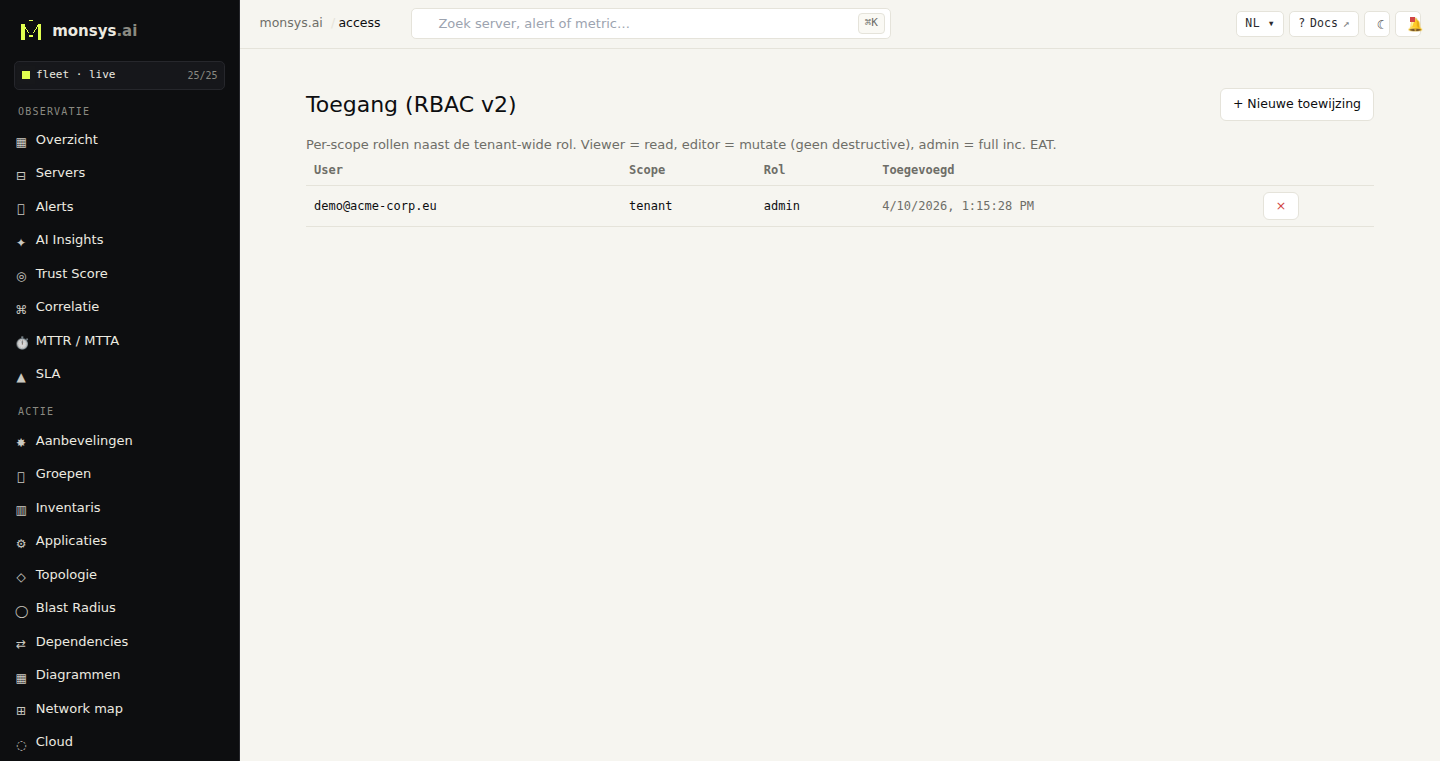Click the monsys.ai breadcrumb link
The width and height of the screenshot is (1440, 761).
(x=291, y=23)
